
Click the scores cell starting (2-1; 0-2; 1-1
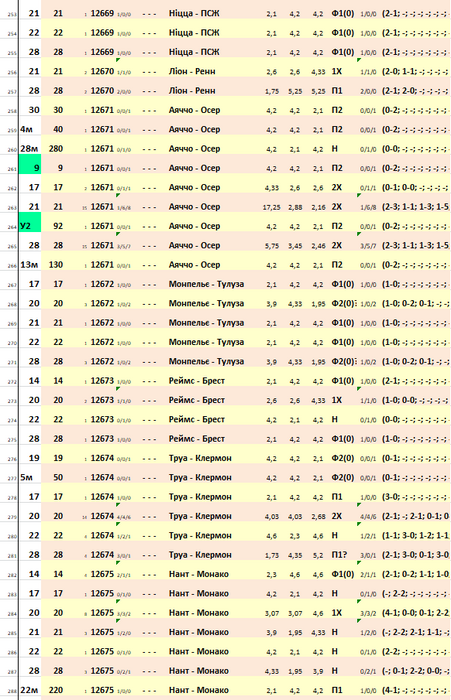[415, 574]
